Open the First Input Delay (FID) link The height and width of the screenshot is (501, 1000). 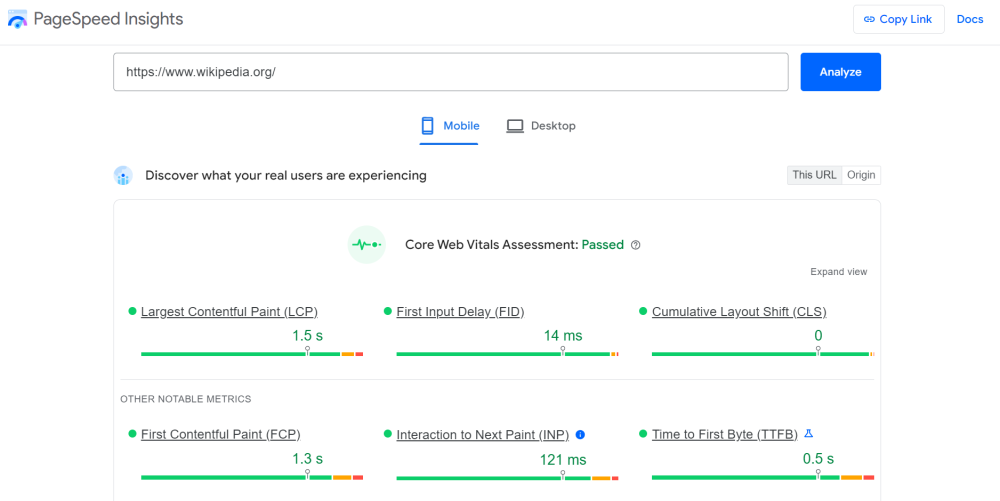460,312
